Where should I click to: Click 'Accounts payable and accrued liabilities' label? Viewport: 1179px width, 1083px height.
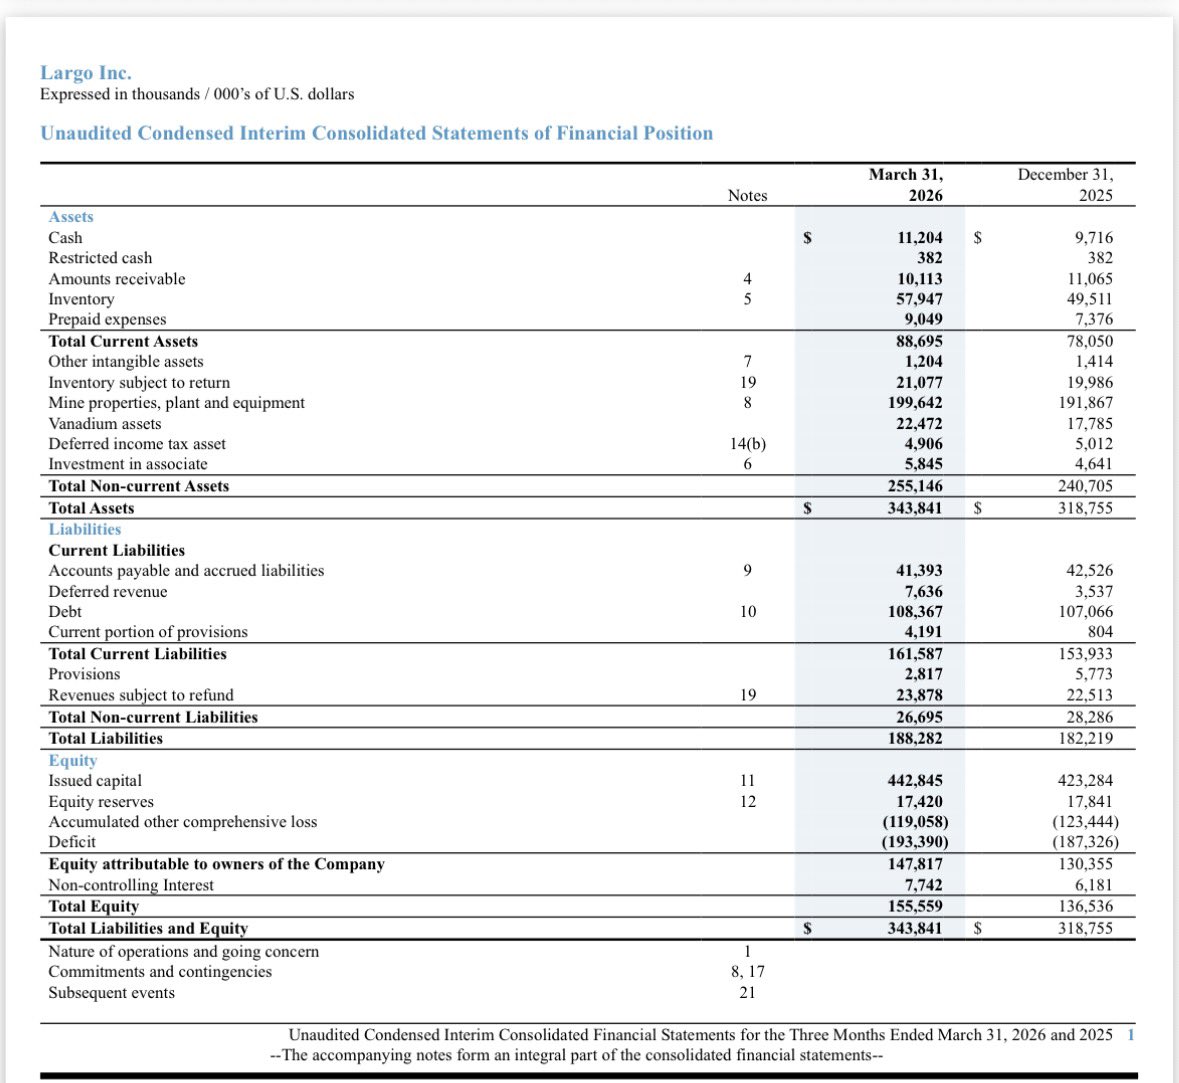(186, 571)
